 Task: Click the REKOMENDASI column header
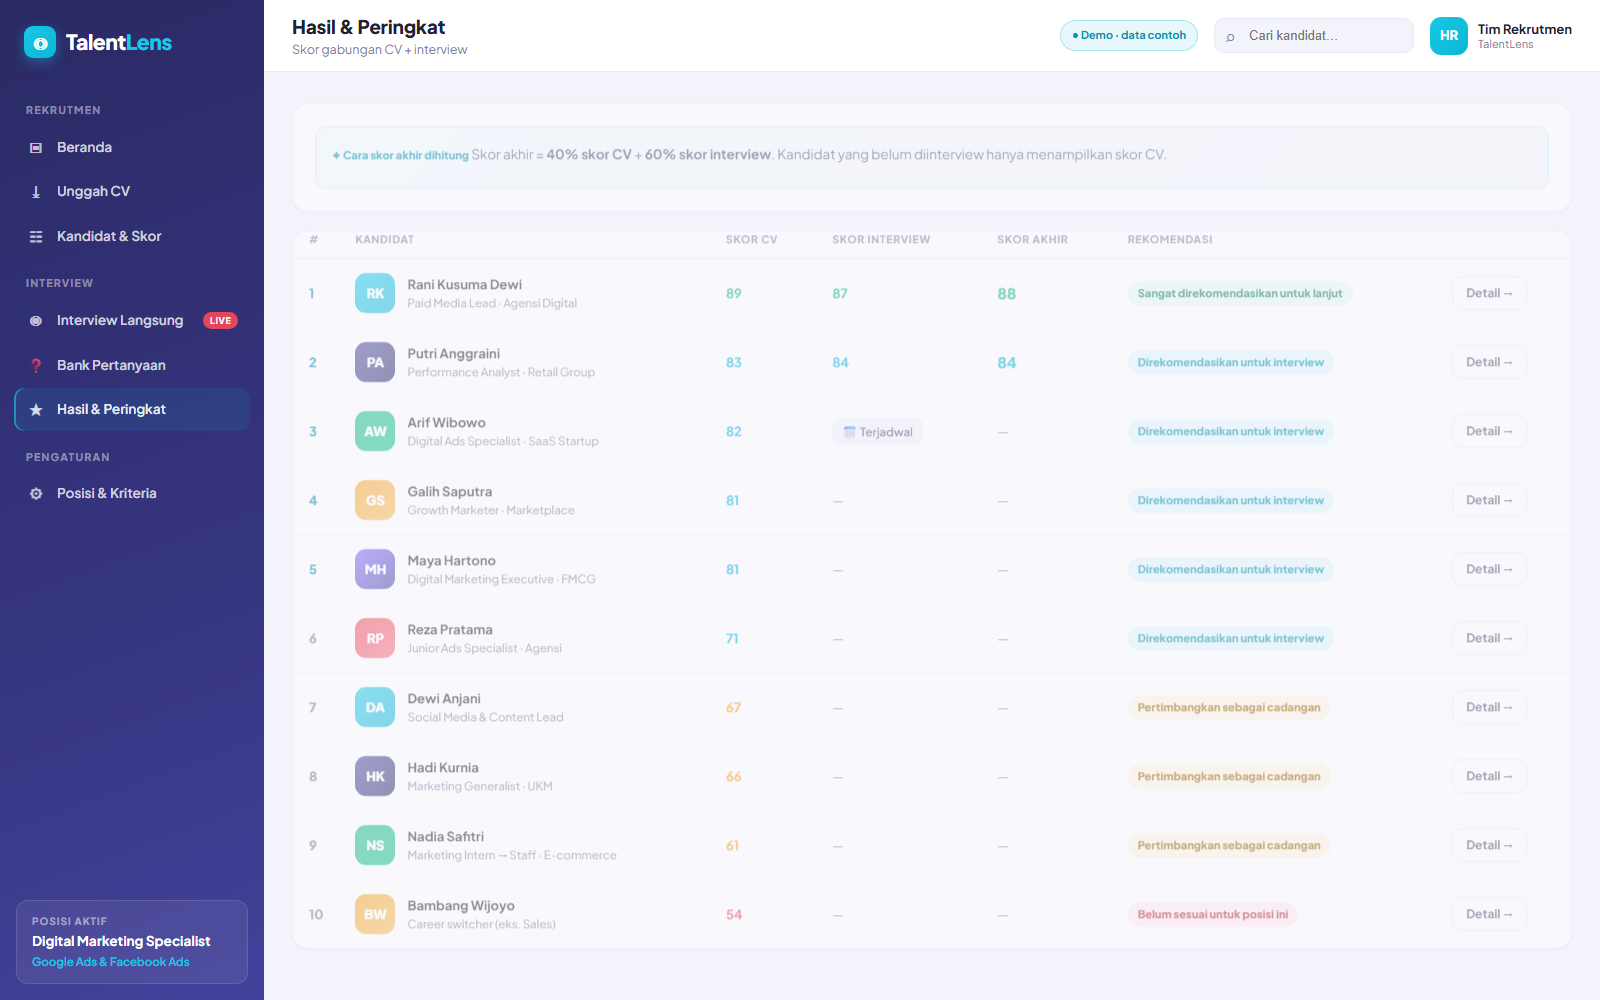coord(1170,240)
